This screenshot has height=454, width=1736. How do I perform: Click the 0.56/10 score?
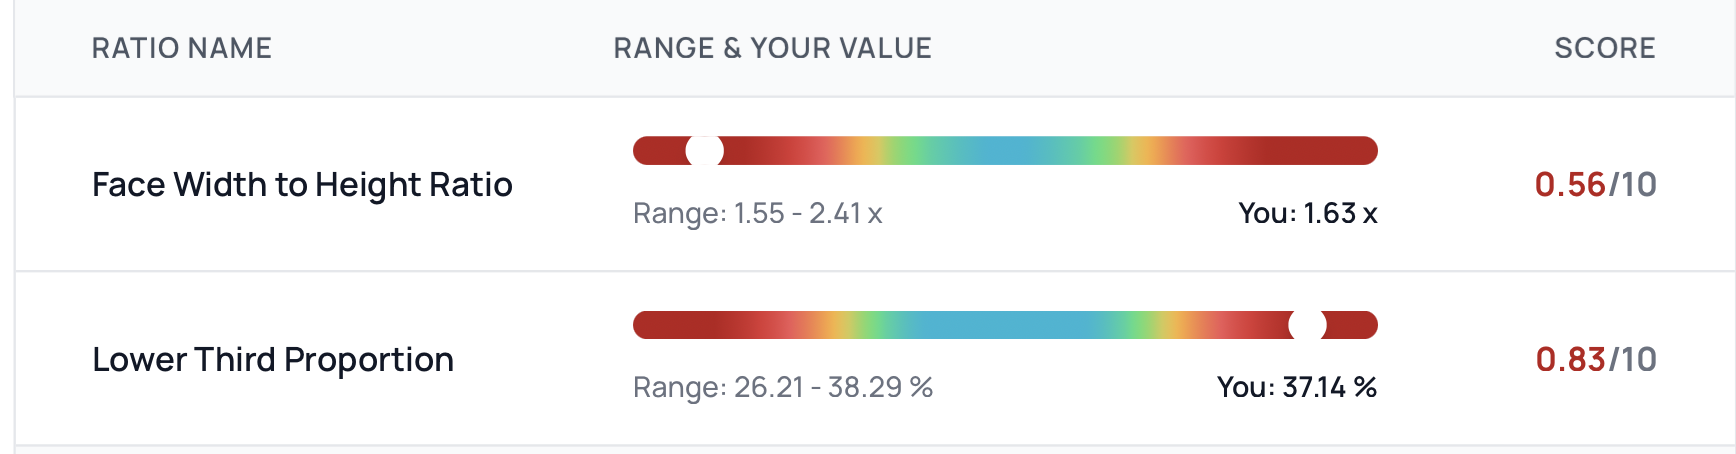[x=1595, y=185]
